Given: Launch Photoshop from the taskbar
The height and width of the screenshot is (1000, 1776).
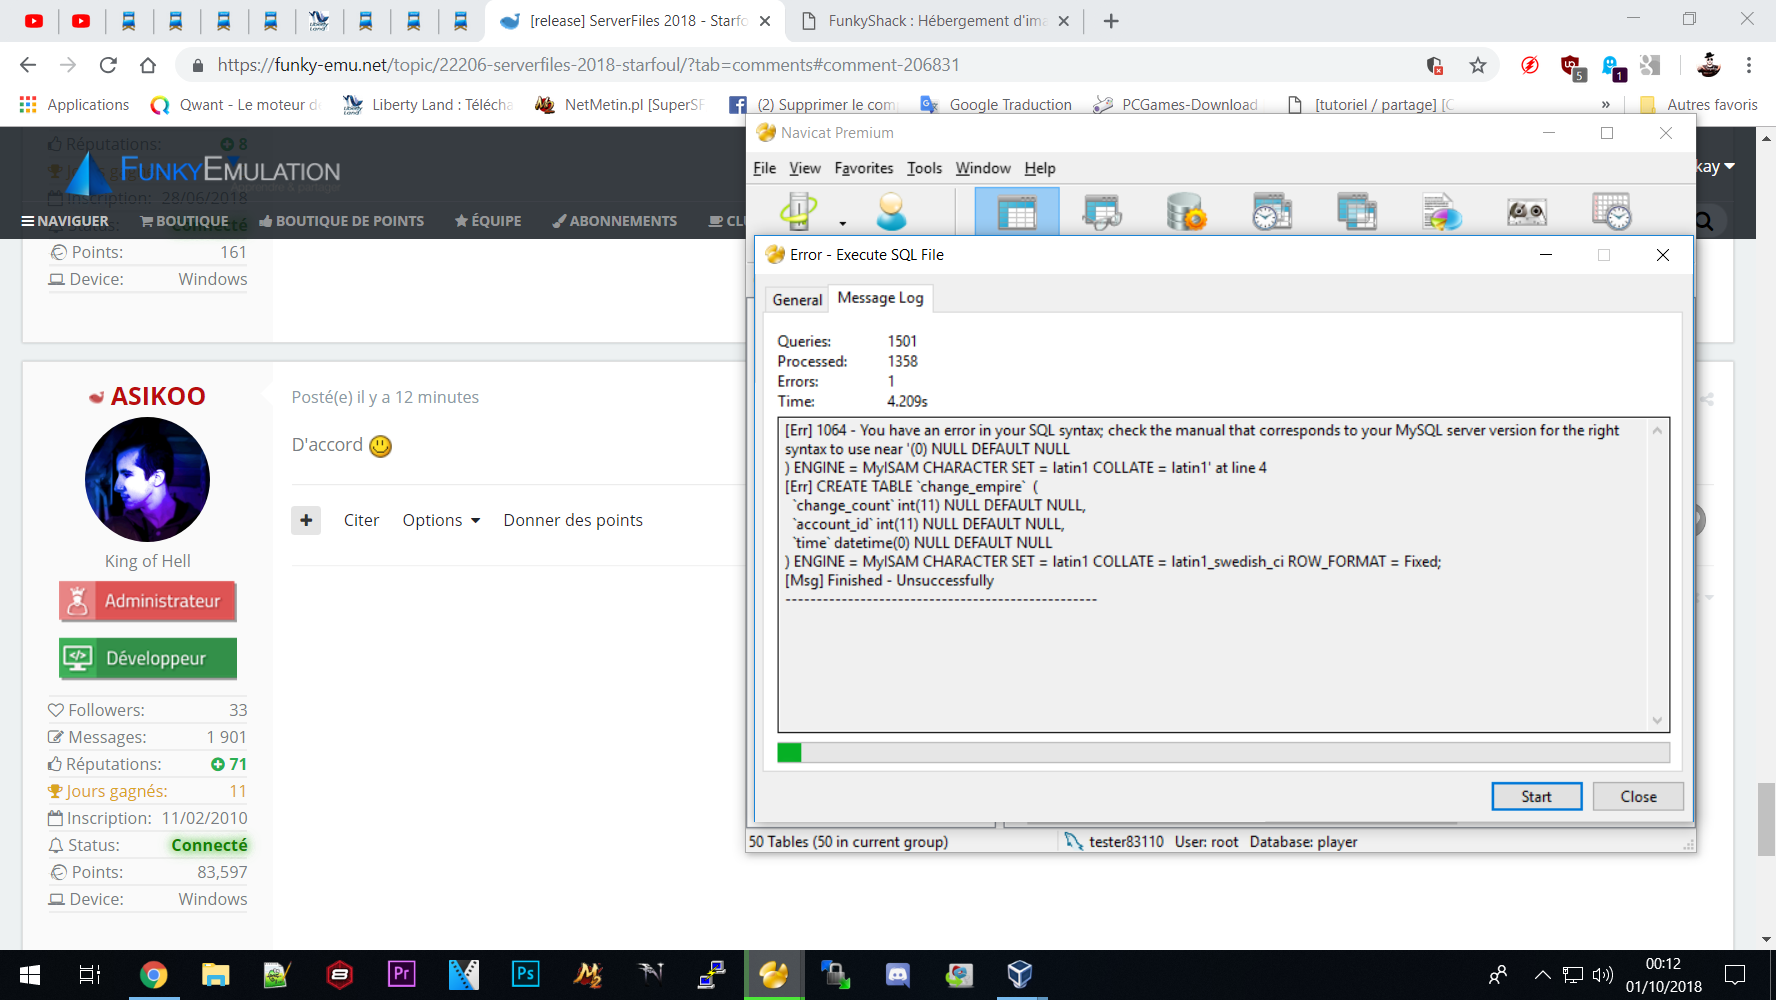Looking at the screenshot, I should point(525,974).
